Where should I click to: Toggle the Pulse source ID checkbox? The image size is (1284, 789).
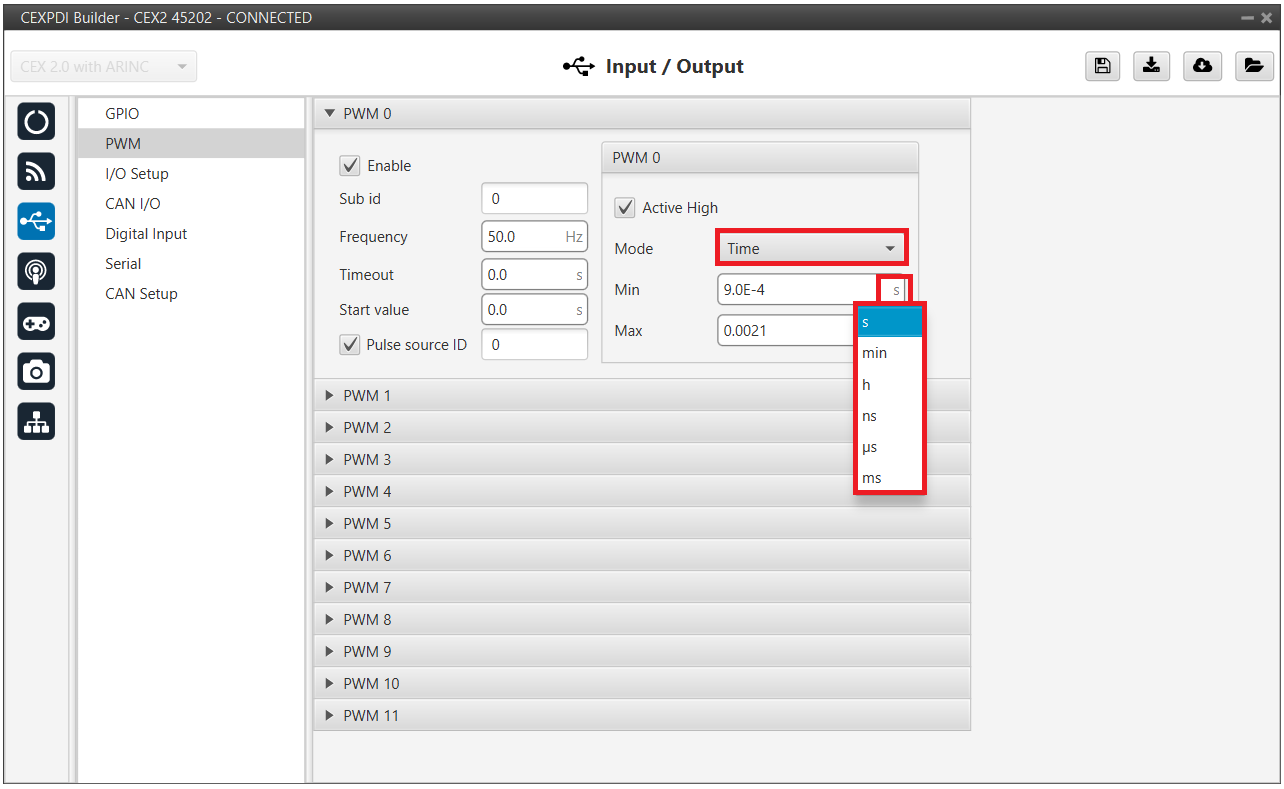350,345
